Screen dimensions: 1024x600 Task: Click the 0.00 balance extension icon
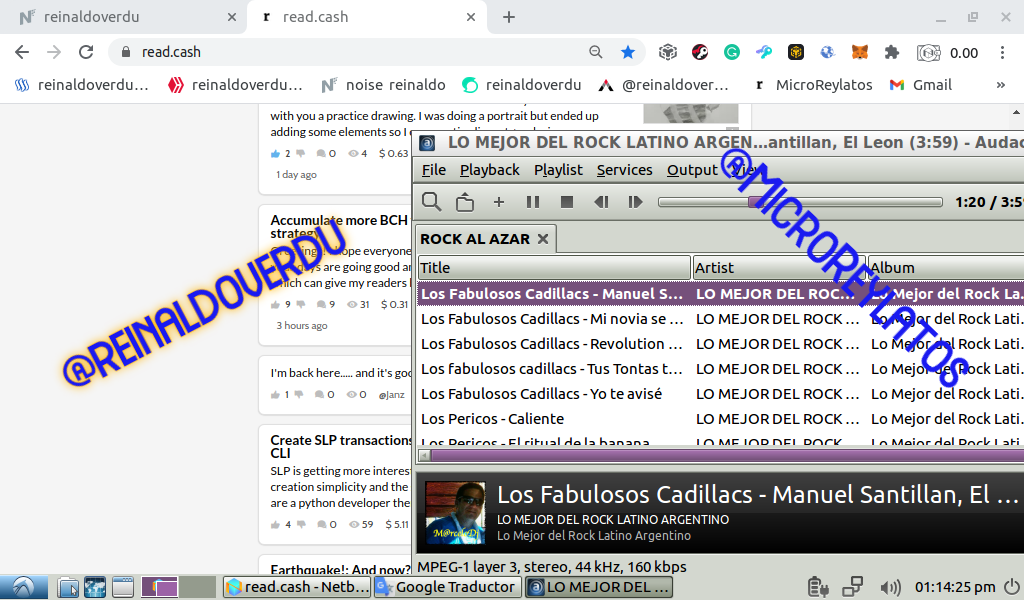click(947, 52)
